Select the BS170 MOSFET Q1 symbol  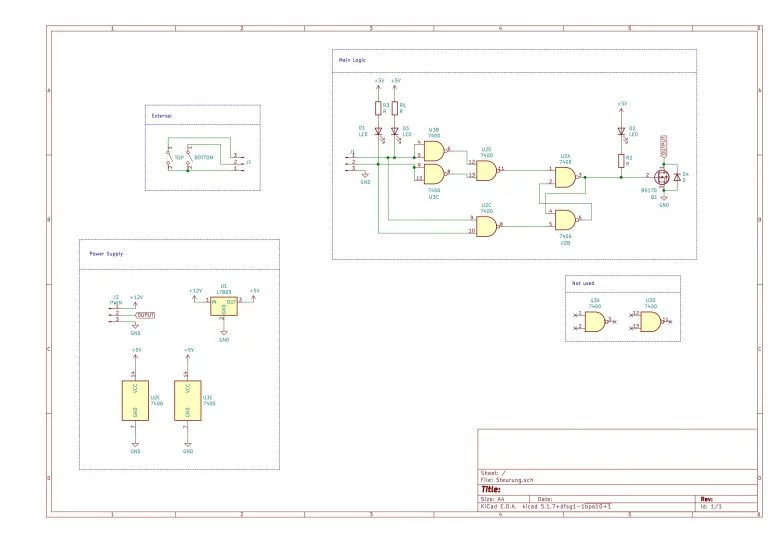(x=662, y=178)
